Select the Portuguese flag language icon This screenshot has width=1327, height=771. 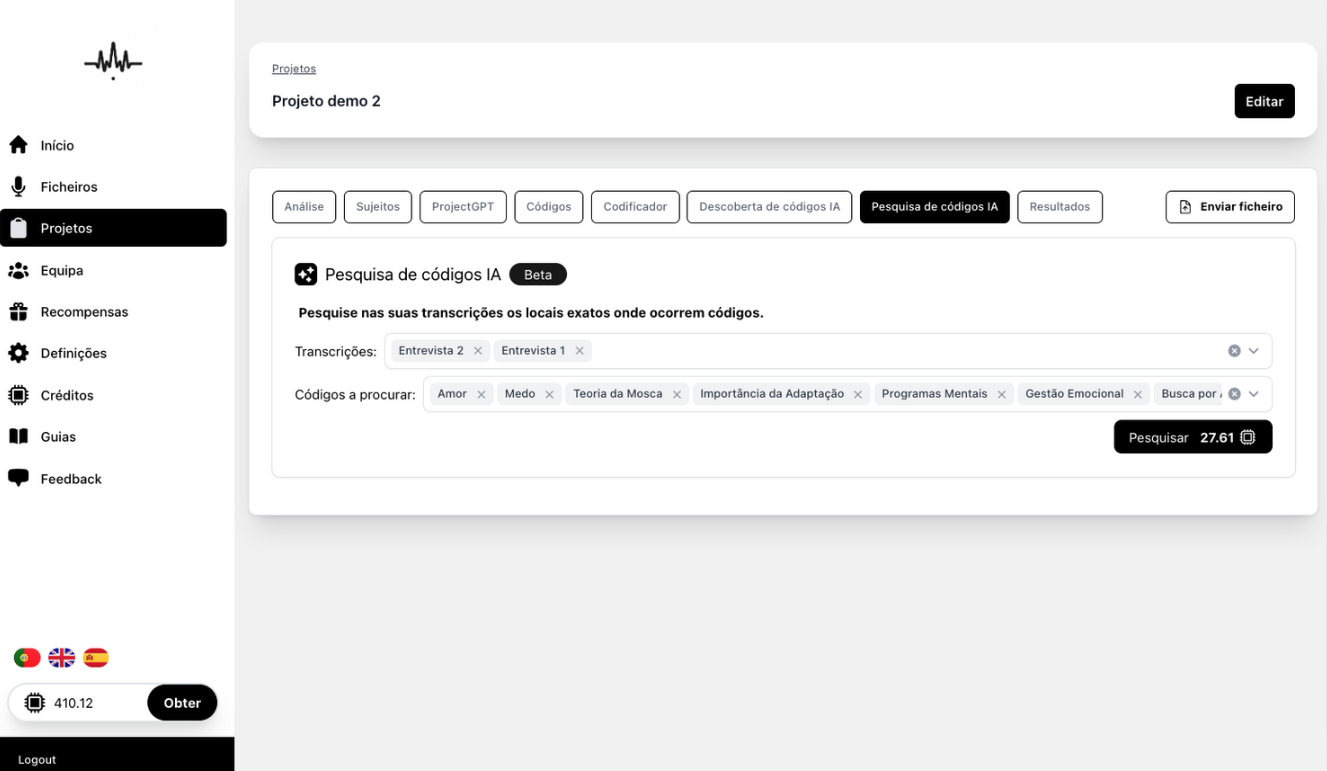click(27, 657)
